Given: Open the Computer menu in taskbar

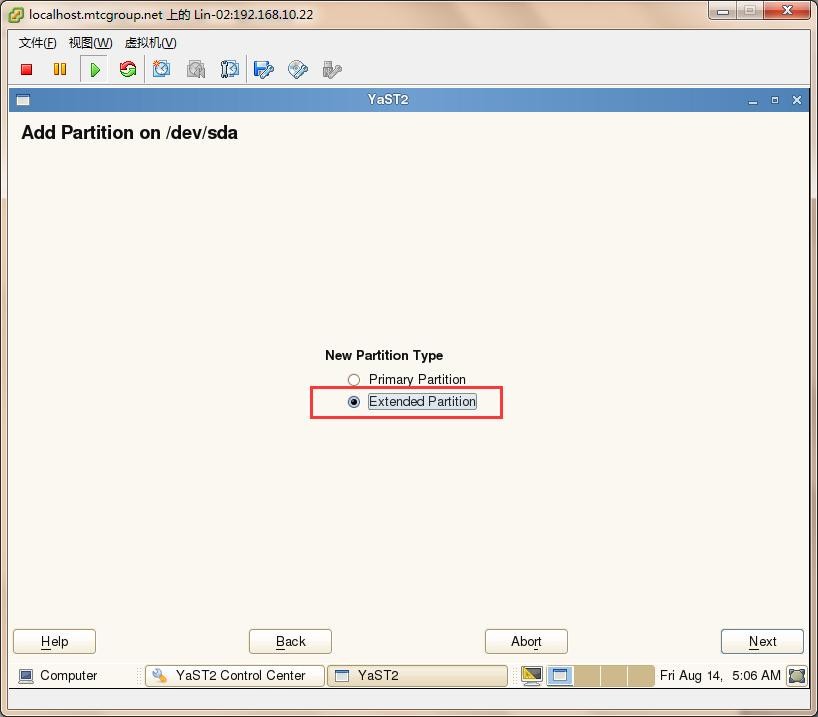Looking at the screenshot, I should (58, 676).
